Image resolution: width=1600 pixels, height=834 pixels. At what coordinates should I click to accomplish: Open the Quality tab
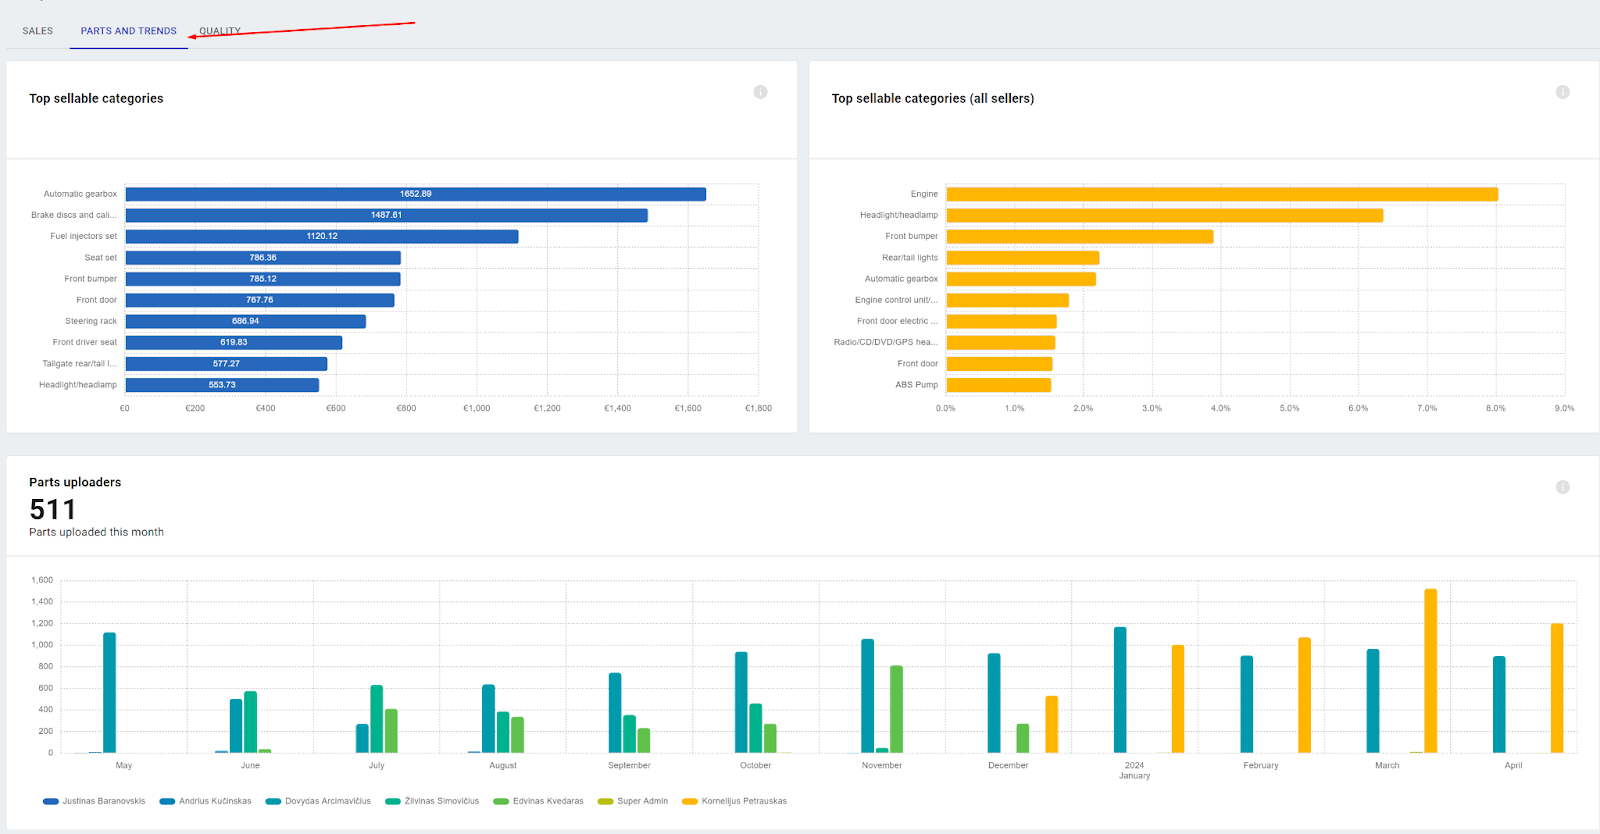click(220, 31)
